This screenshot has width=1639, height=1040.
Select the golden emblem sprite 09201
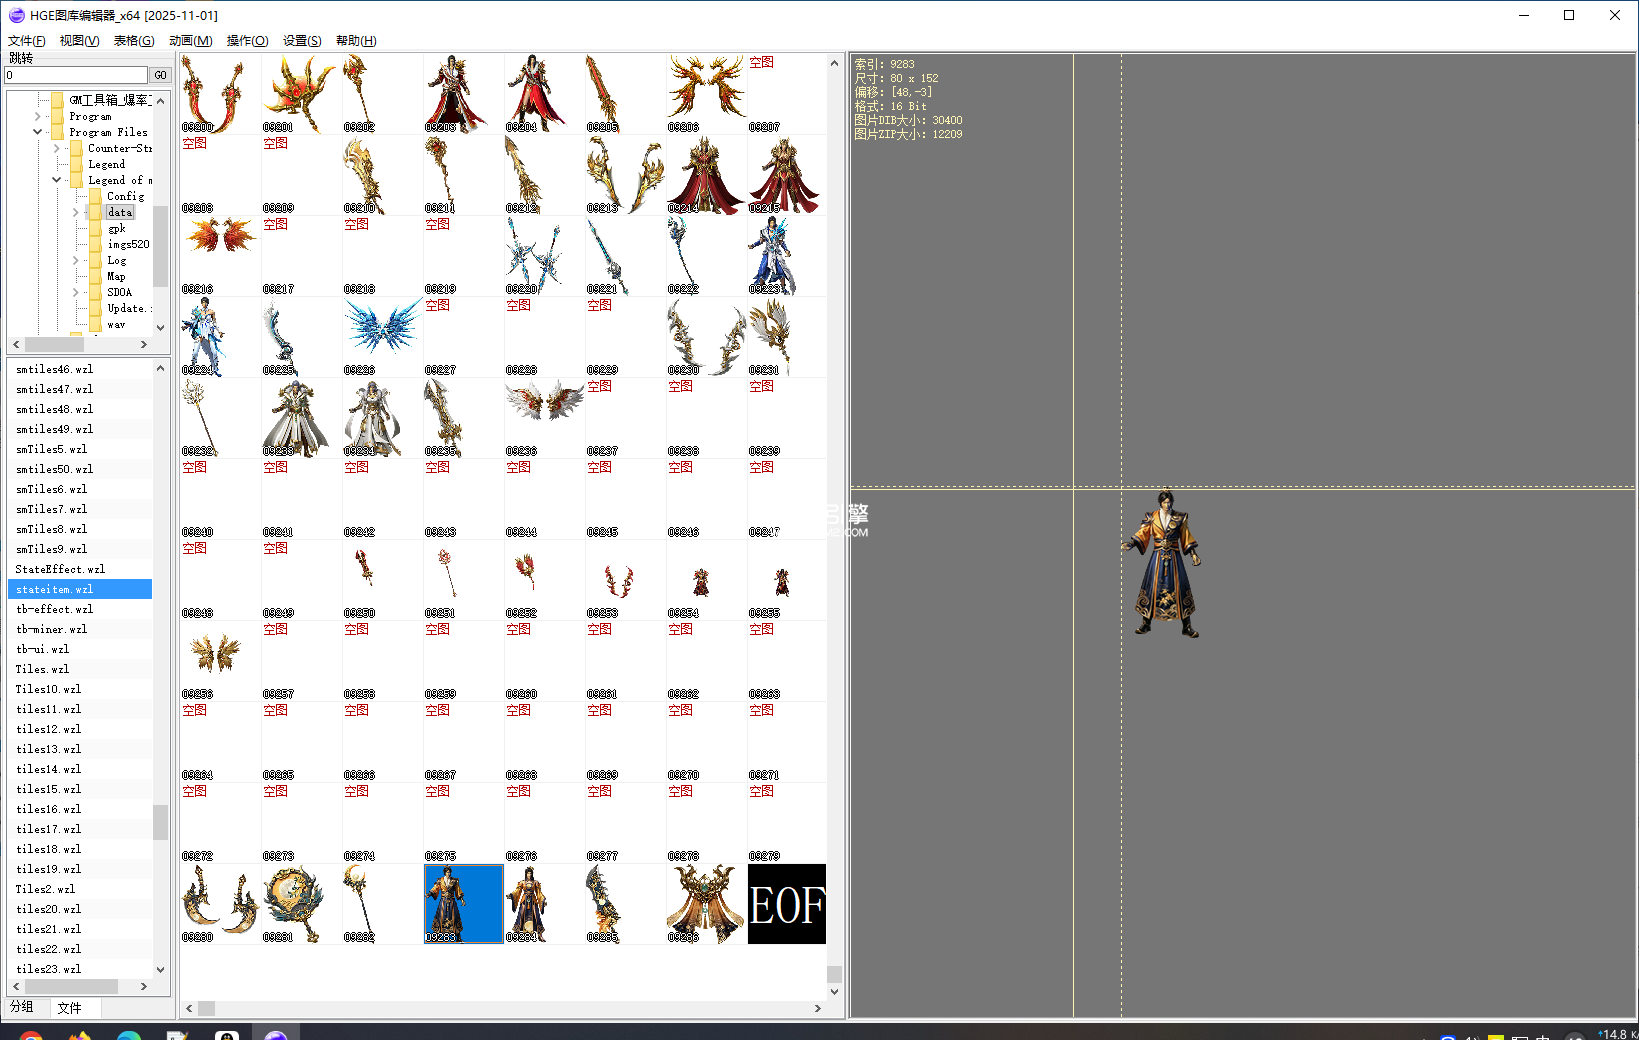point(301,94)
